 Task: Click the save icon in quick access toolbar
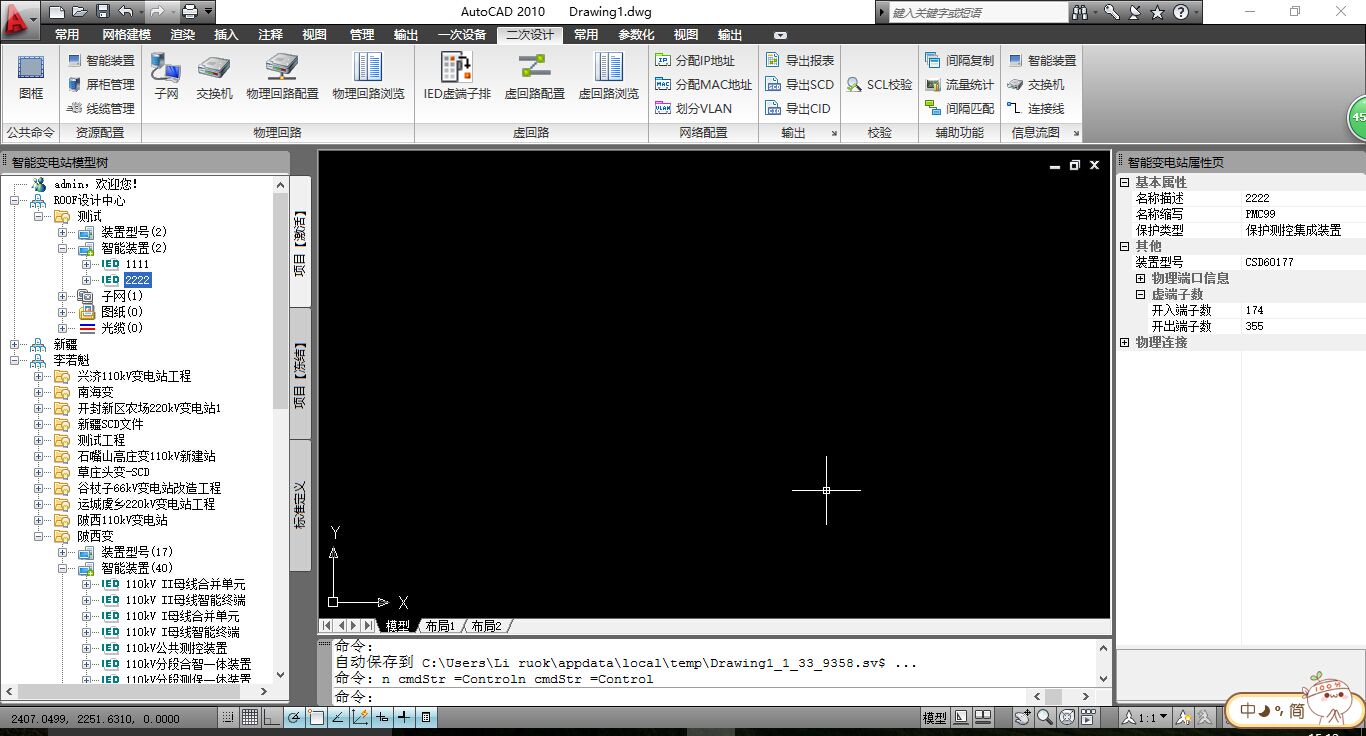point(103,12)
